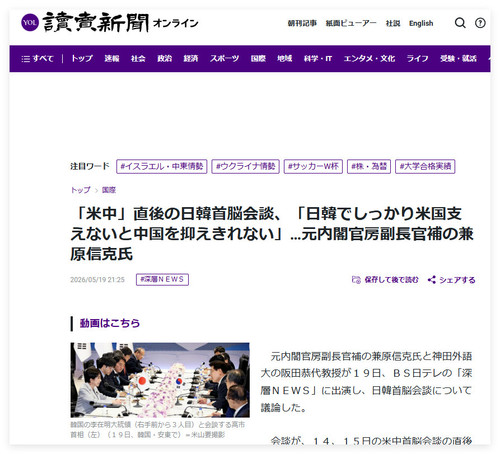Click the date 2026/05/19 21:25
The width and height of the screenshot is (500, 454).
pyautogui.click(x=97, y=279)
